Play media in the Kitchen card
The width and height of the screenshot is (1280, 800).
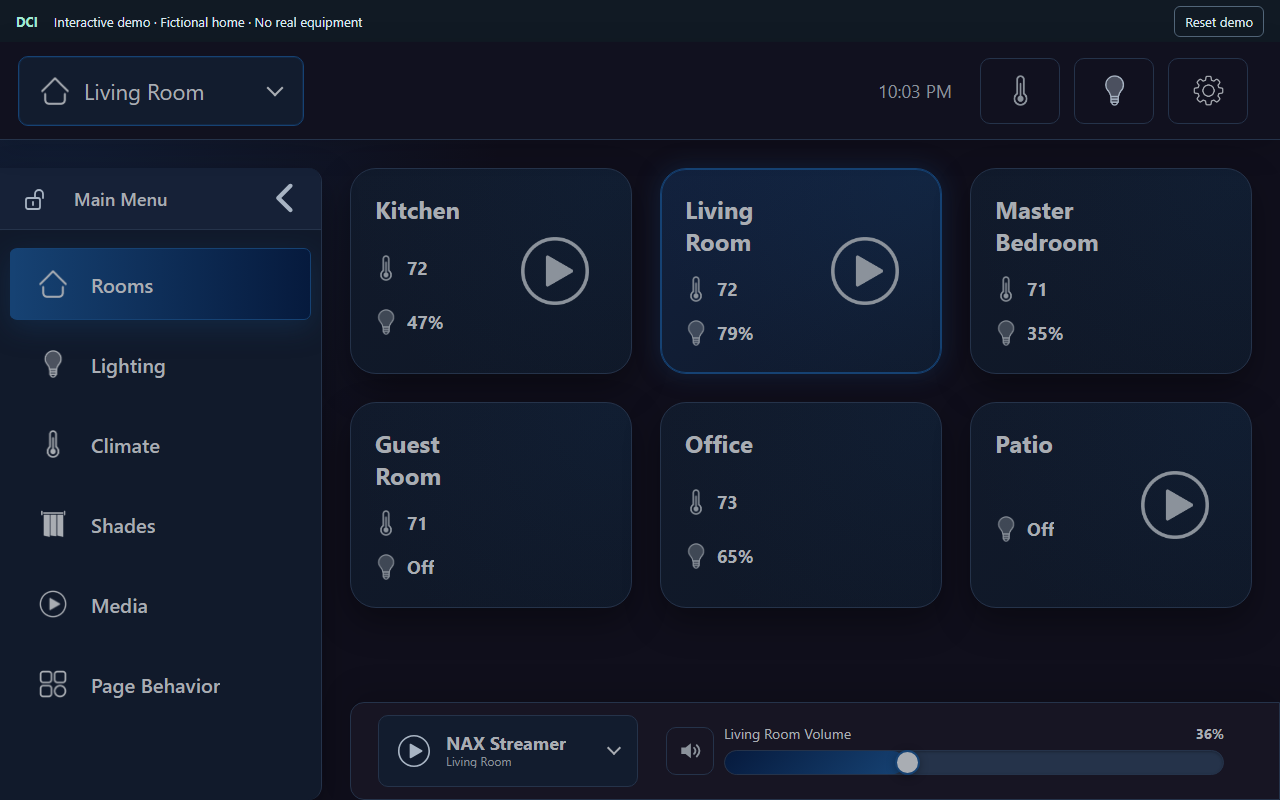pos(555,271)
